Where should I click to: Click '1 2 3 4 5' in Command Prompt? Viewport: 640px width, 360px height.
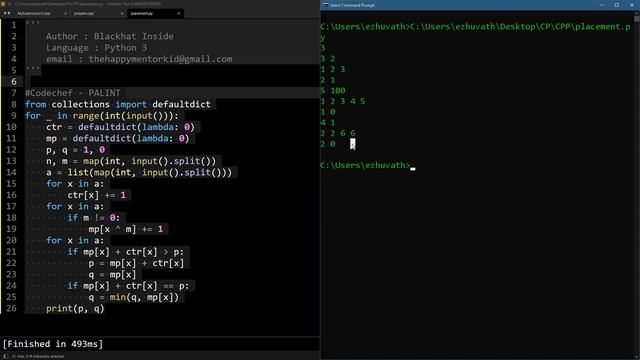343,101
